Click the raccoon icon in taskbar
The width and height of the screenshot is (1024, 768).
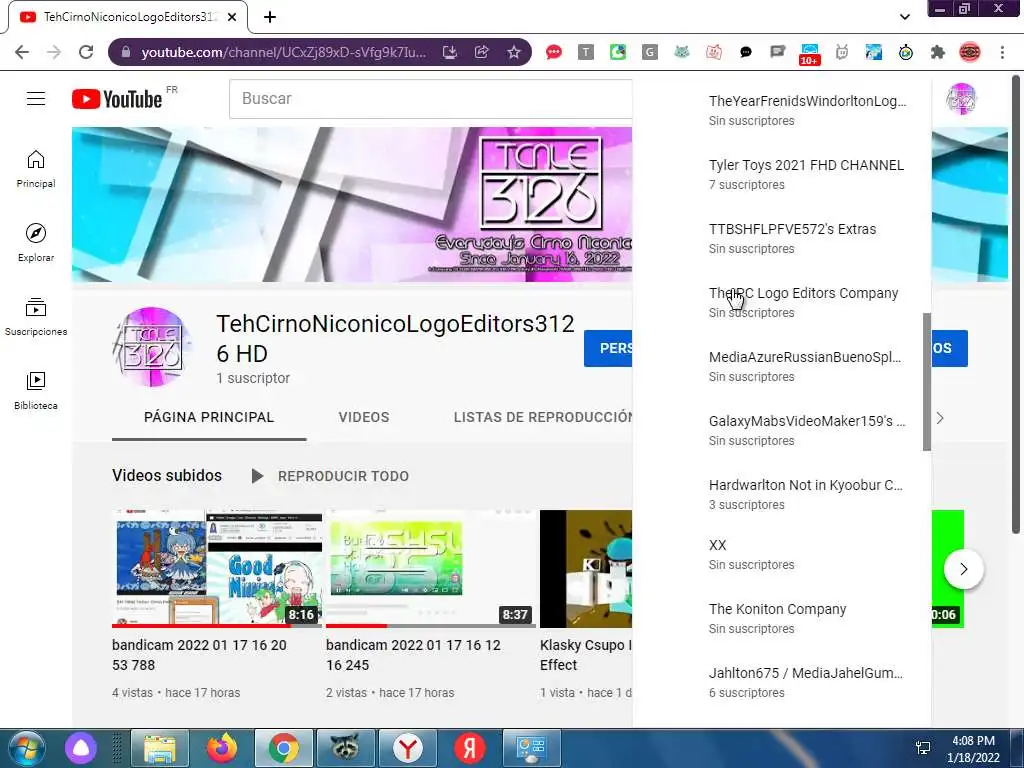345,748
